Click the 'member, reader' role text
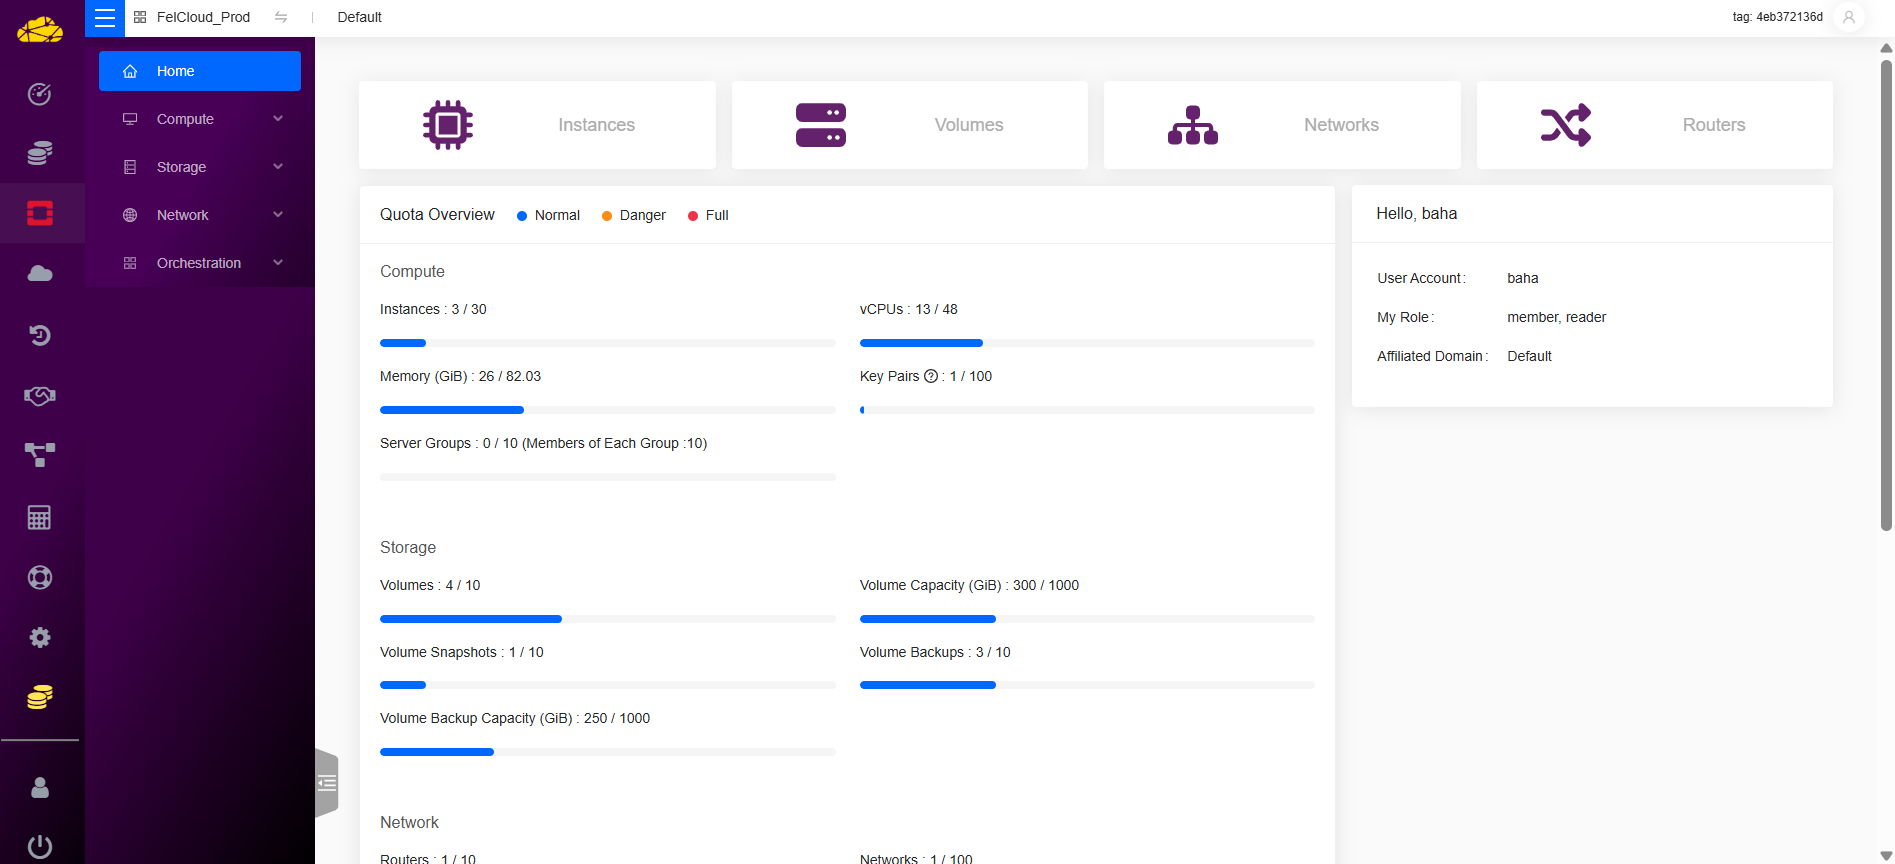1895x864 pixels. click(1557, 317)
